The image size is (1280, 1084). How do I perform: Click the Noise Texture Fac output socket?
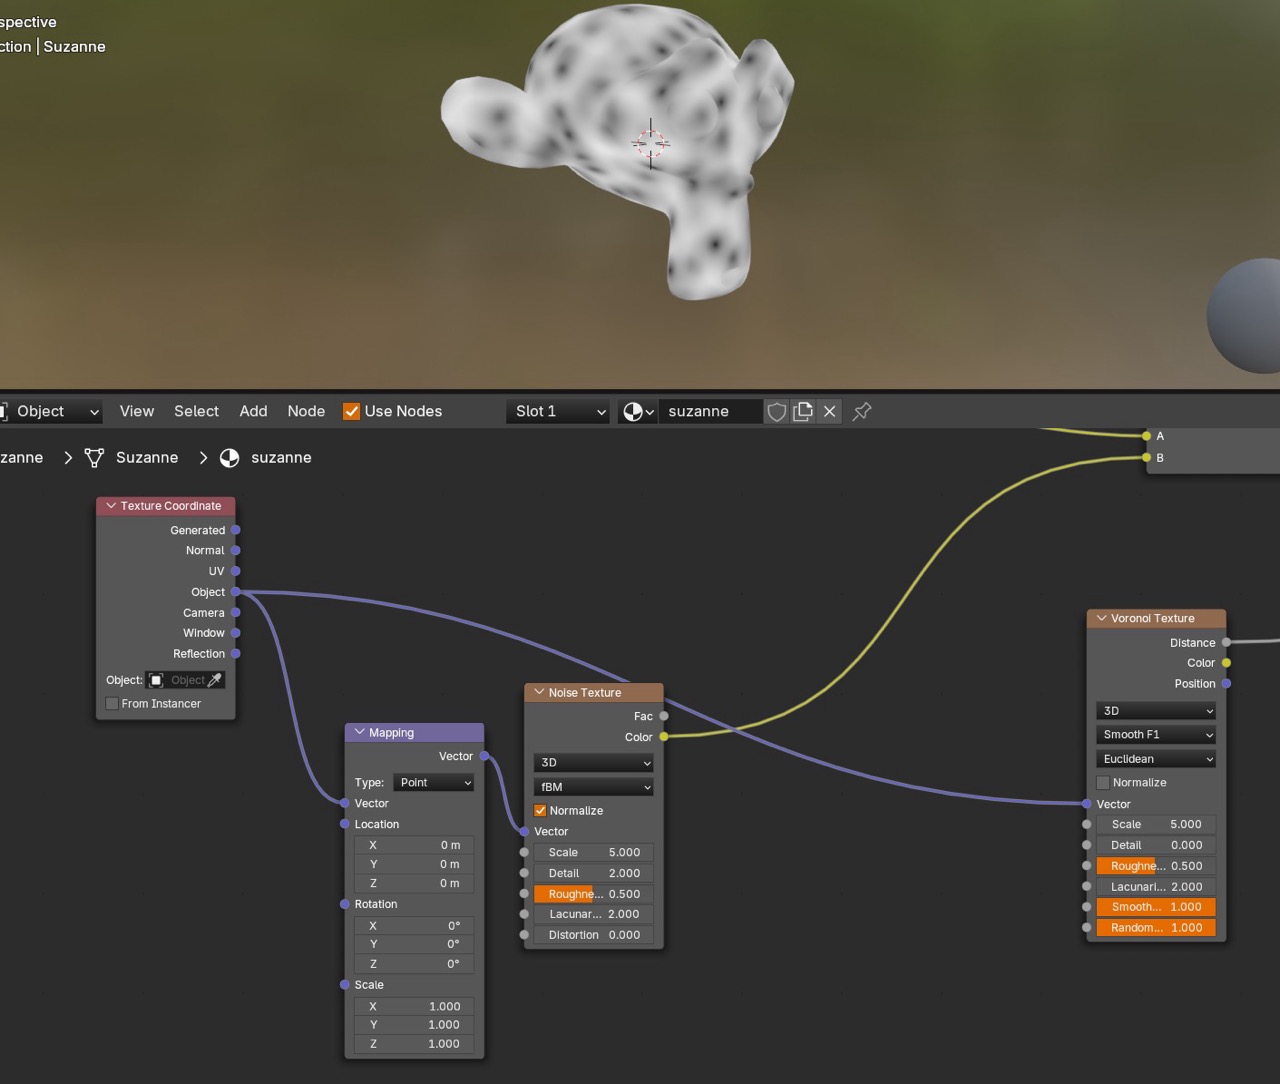pos(663,716)
